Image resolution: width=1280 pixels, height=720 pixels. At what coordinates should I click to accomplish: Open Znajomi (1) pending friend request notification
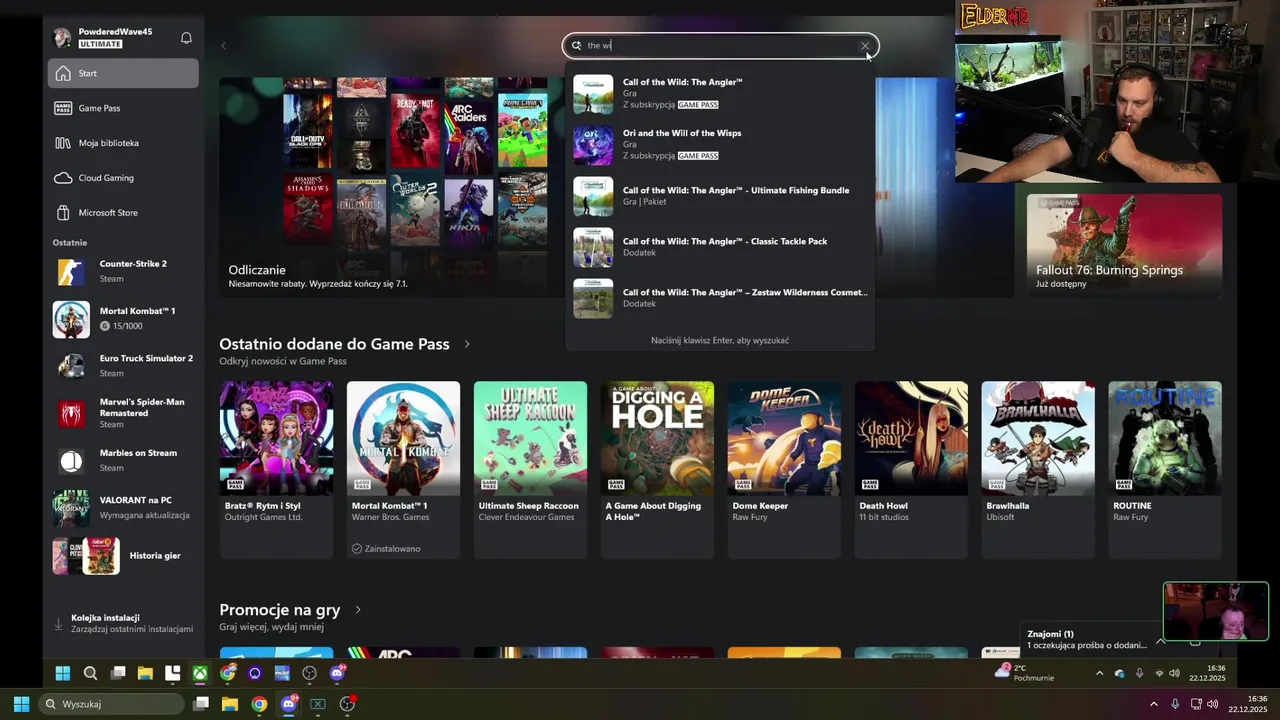(1086, 640)
